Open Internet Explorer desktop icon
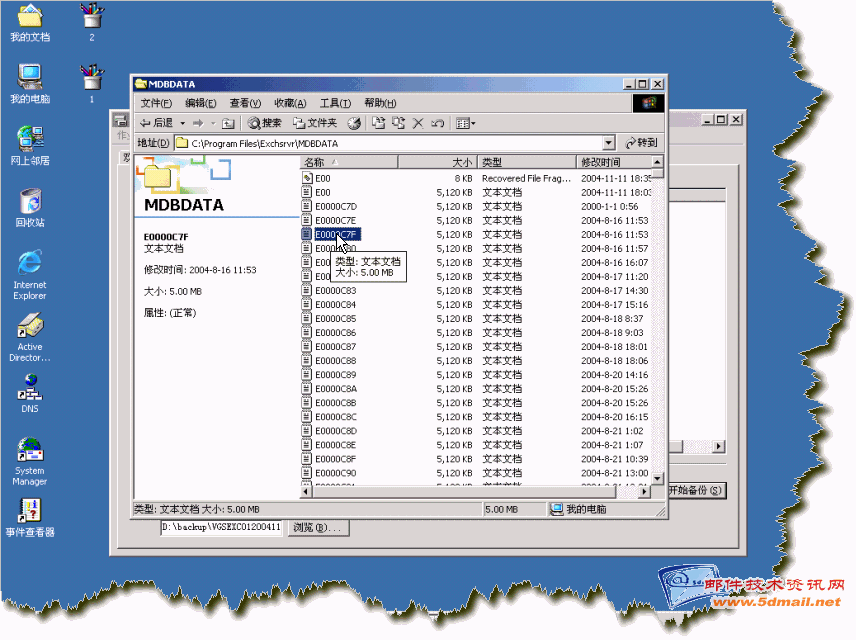 tap(30, 263)
